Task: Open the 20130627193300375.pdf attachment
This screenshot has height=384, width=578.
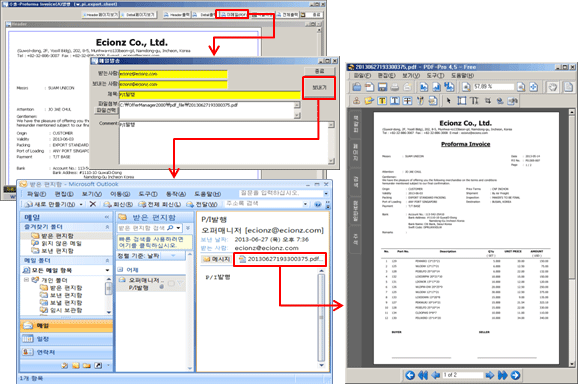Action: pyautogui.click(x=280, y=259)
